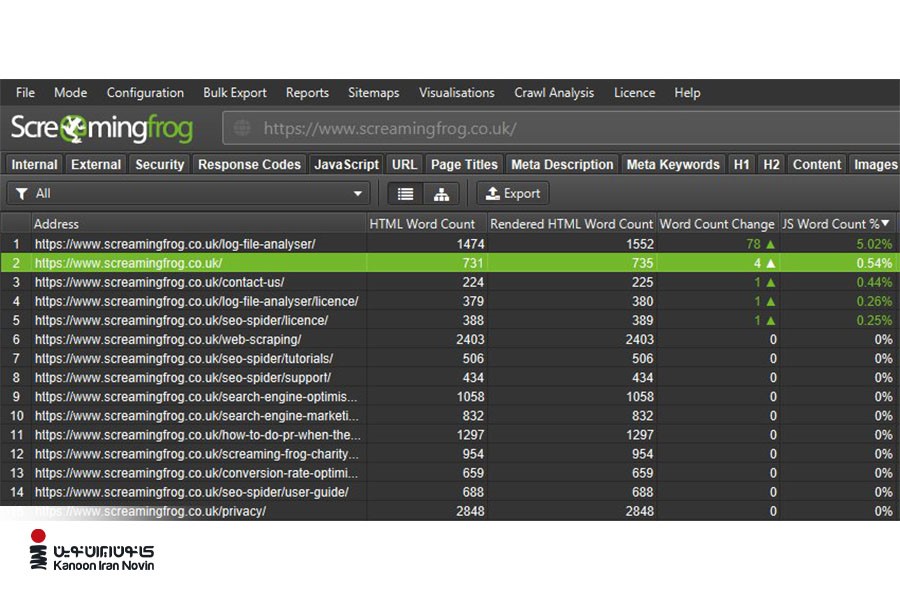The width and height of the screenshot is (900, 600).
Task: Select the Meta Description tab
Action: tap(562, 165)
